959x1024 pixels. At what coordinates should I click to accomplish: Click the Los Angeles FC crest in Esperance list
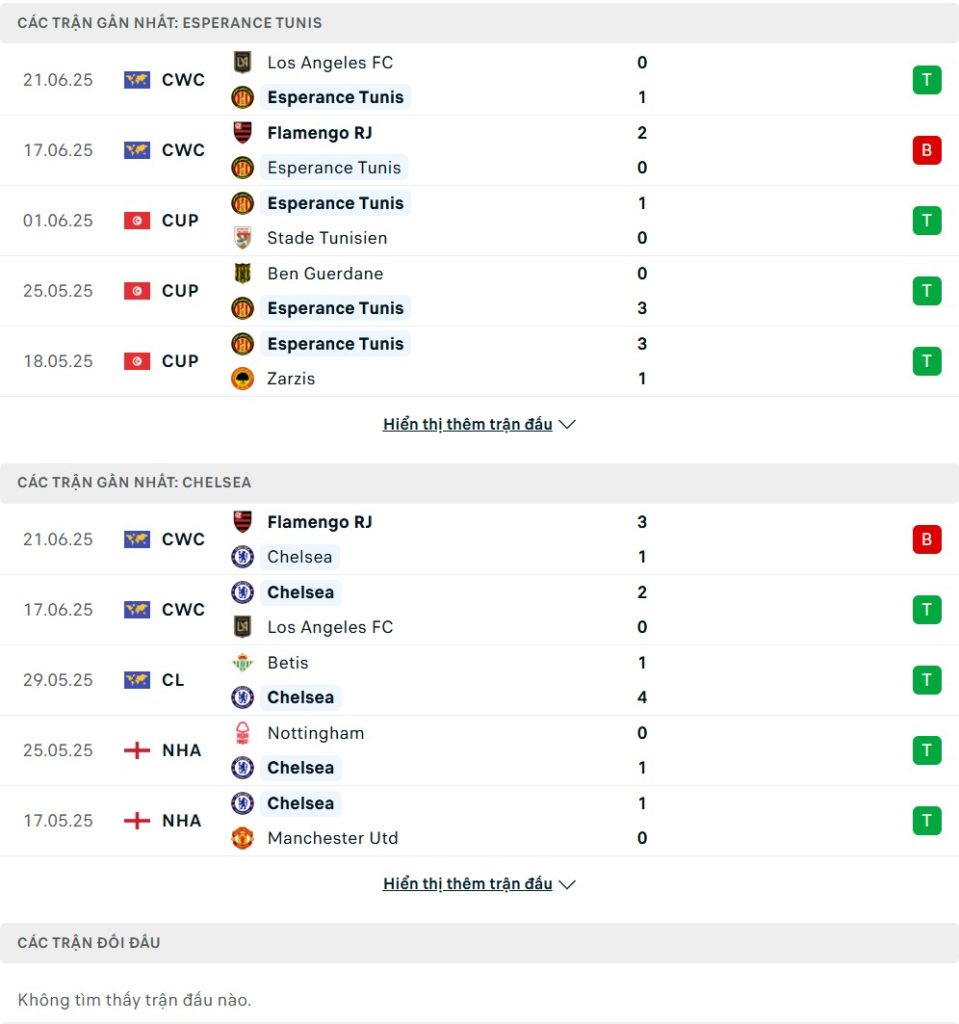click(x=242, y=62)
